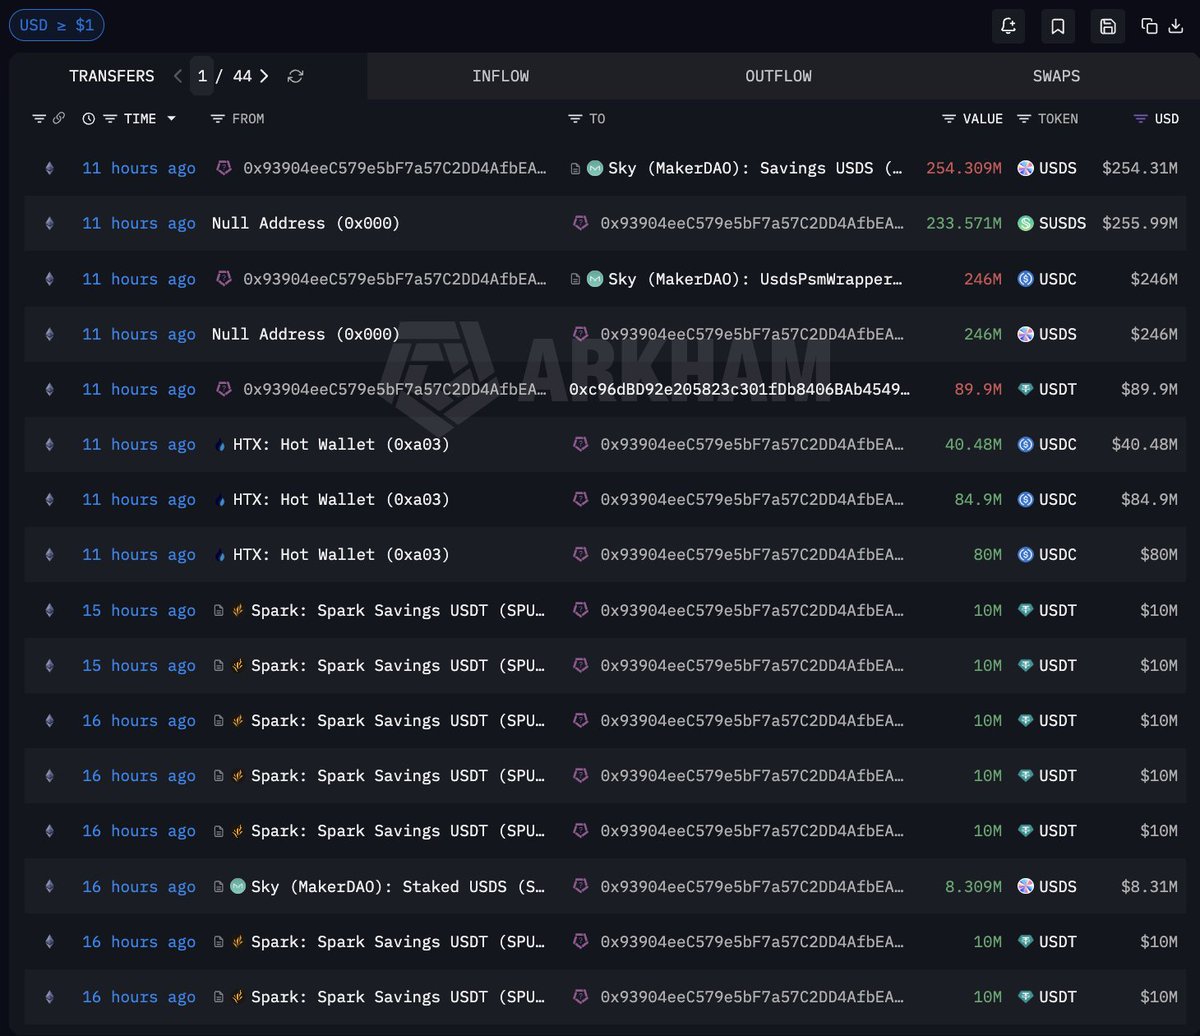Open the FROM column filter
The height and width of the screenshot is (1036, 1200).
tap(218, 118)
